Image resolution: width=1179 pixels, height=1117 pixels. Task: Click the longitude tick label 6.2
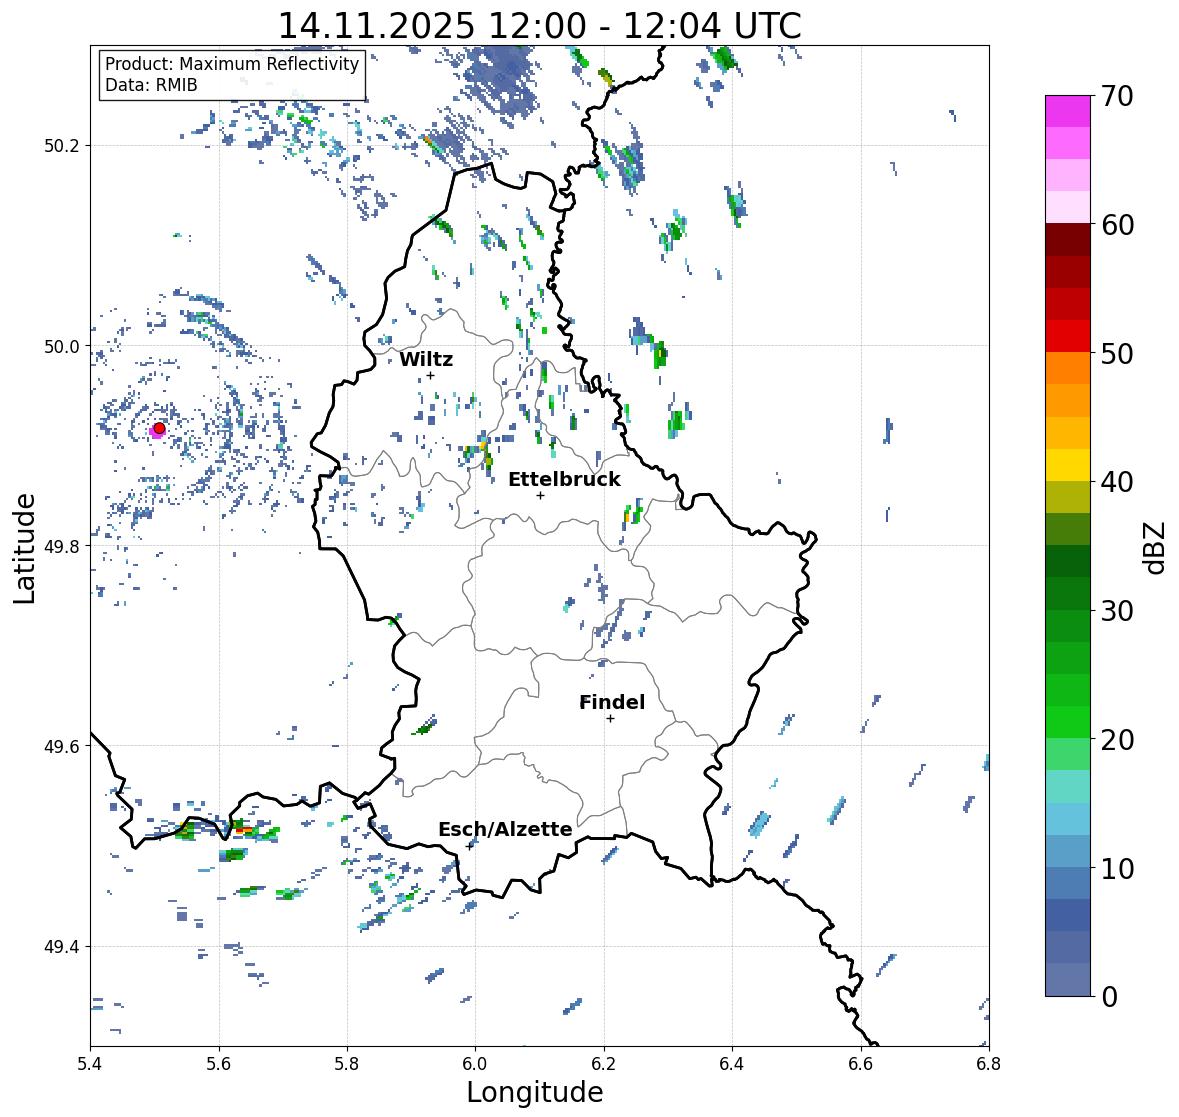pyautogui.click(x=604, y=1063)
